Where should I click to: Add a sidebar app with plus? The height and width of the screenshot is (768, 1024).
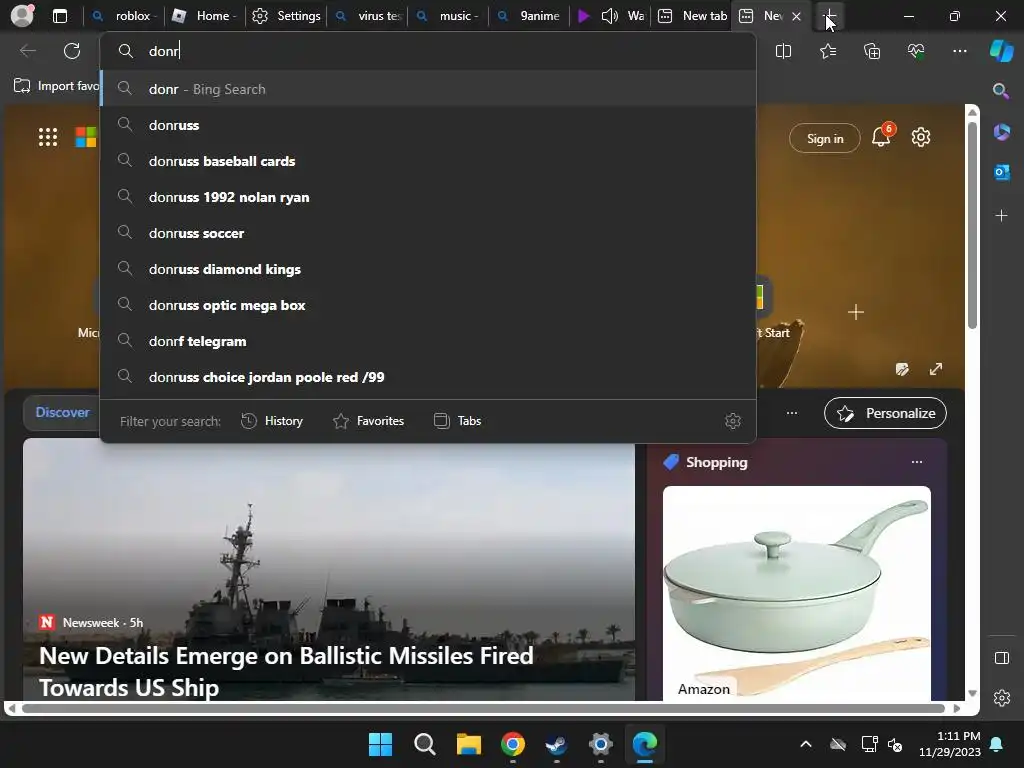tap(1001, 216)
